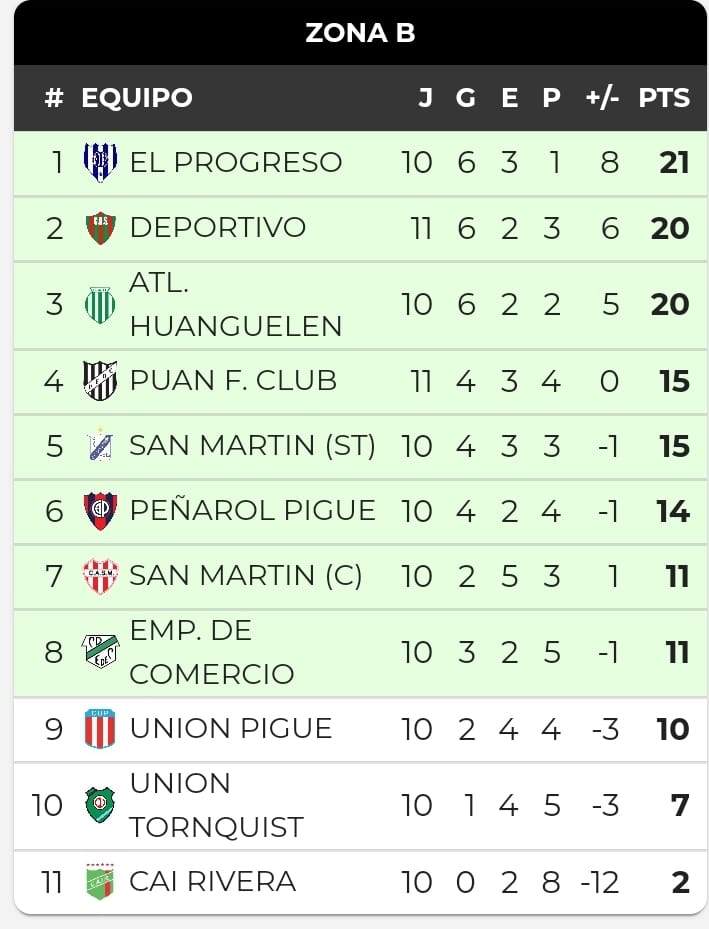Click the Union Tornquist crest
Image resolution: width=709 pixels, height=929 pixels.
(x=100, y=805)
